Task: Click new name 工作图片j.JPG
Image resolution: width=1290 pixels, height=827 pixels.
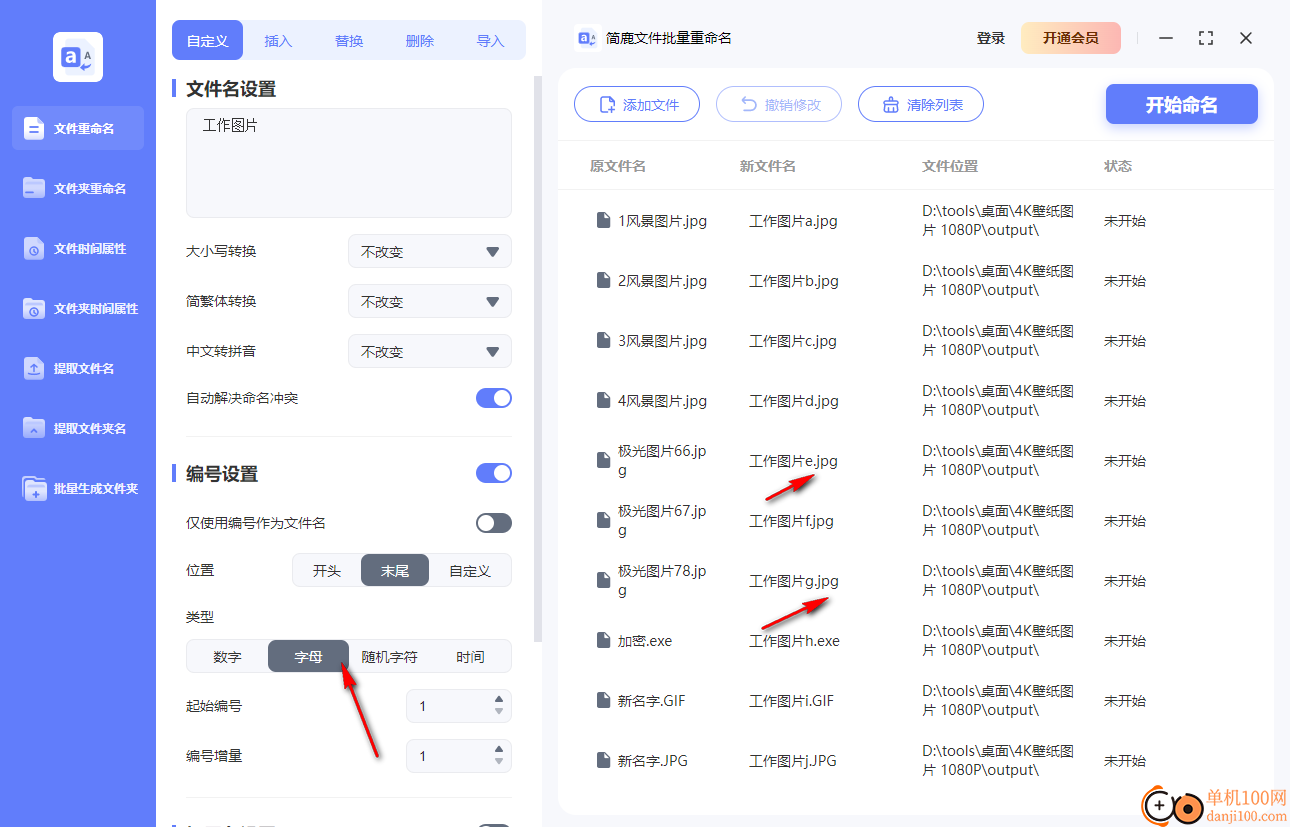Action: point(793,761)
